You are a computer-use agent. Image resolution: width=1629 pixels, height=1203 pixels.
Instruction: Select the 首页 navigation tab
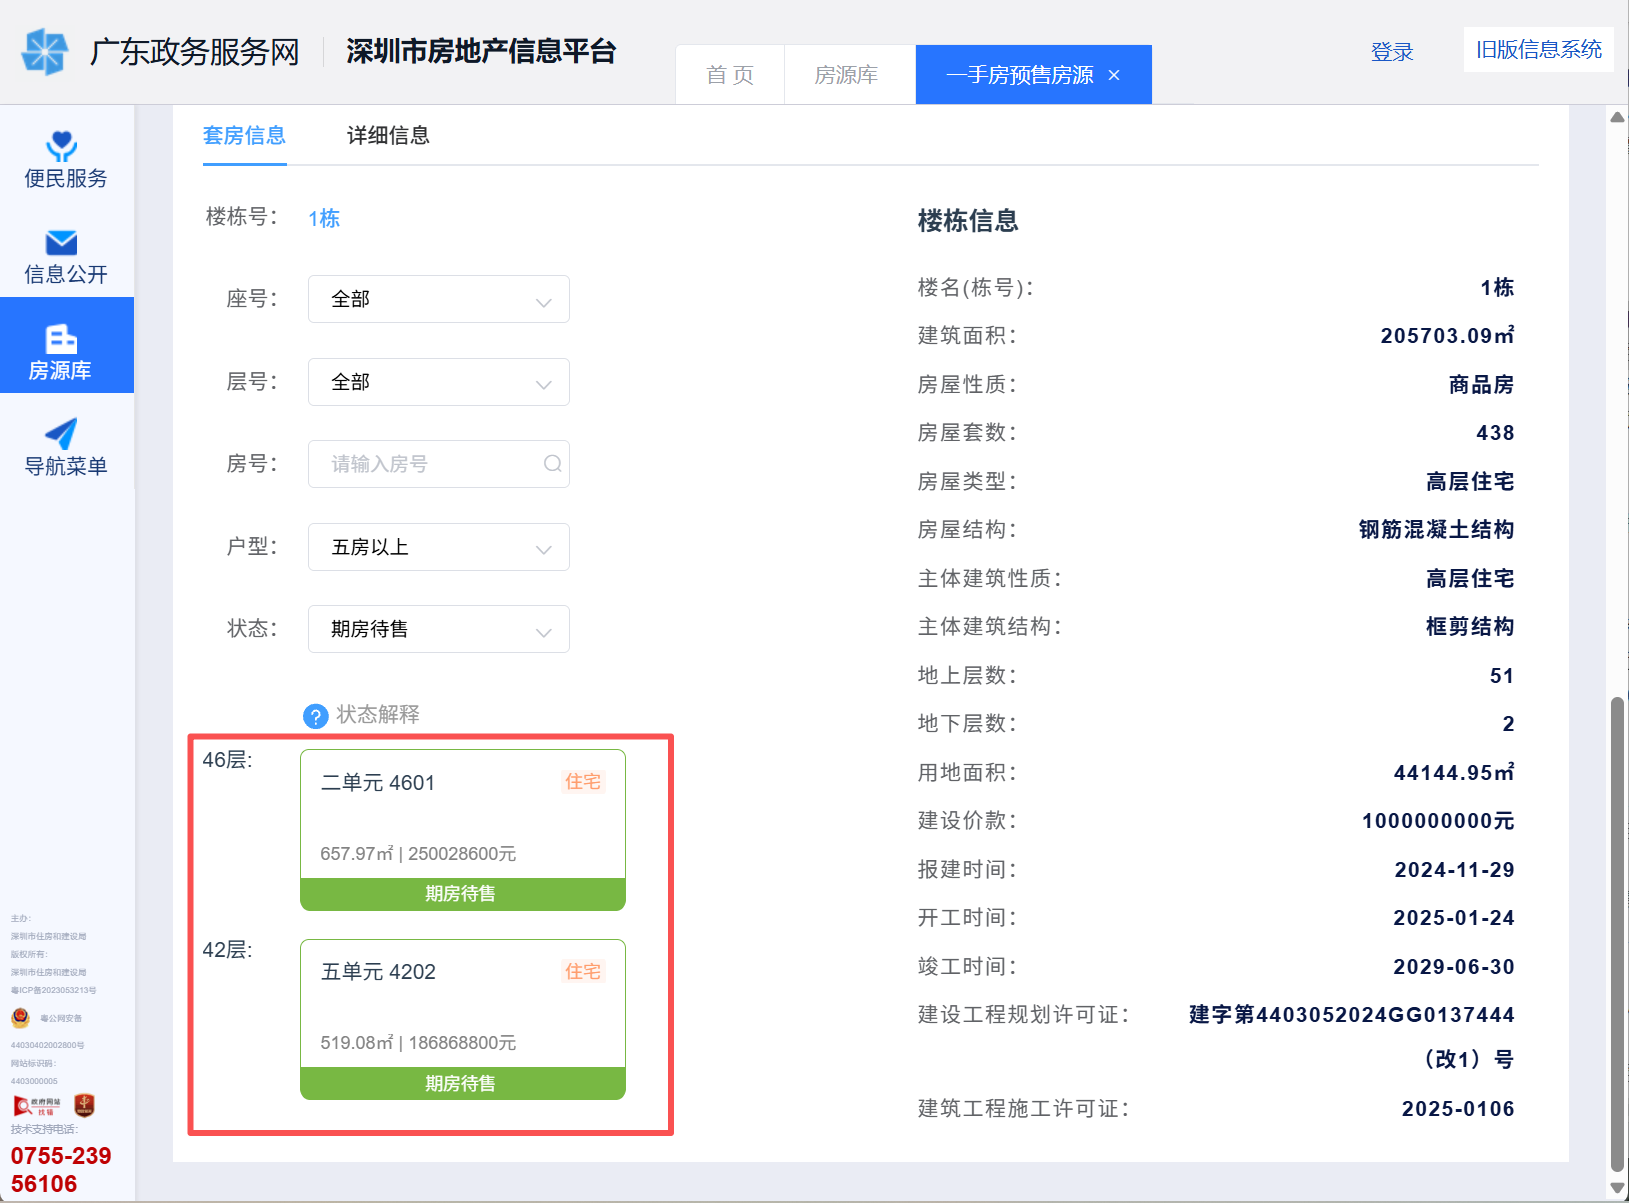730,73
